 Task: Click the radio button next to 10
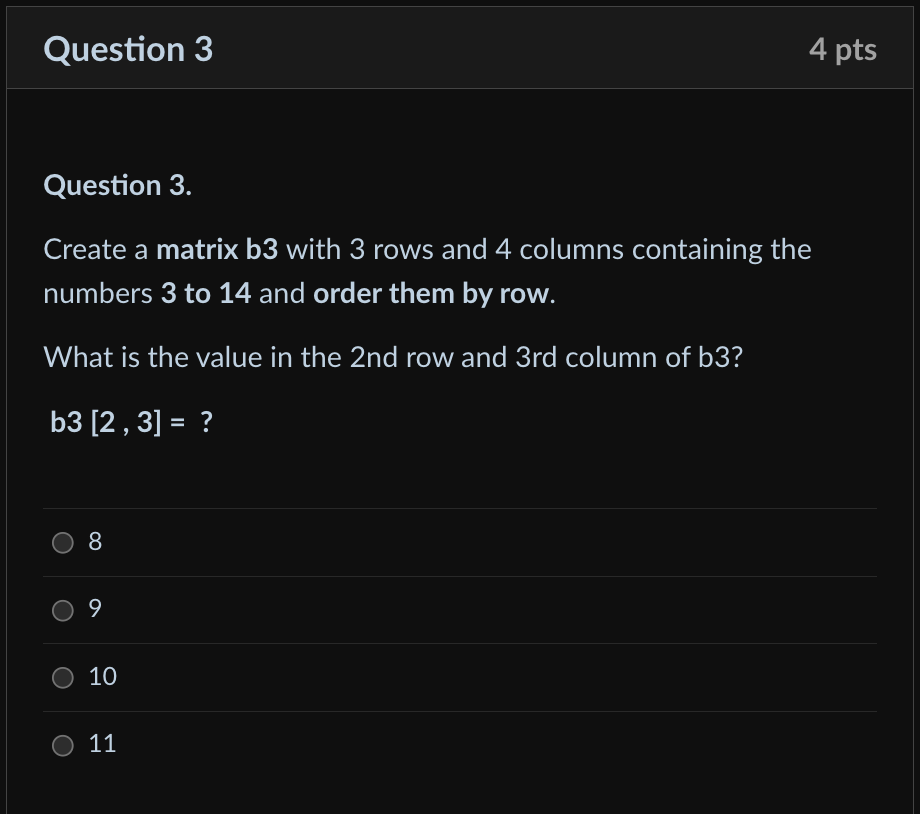click(62, 677)
